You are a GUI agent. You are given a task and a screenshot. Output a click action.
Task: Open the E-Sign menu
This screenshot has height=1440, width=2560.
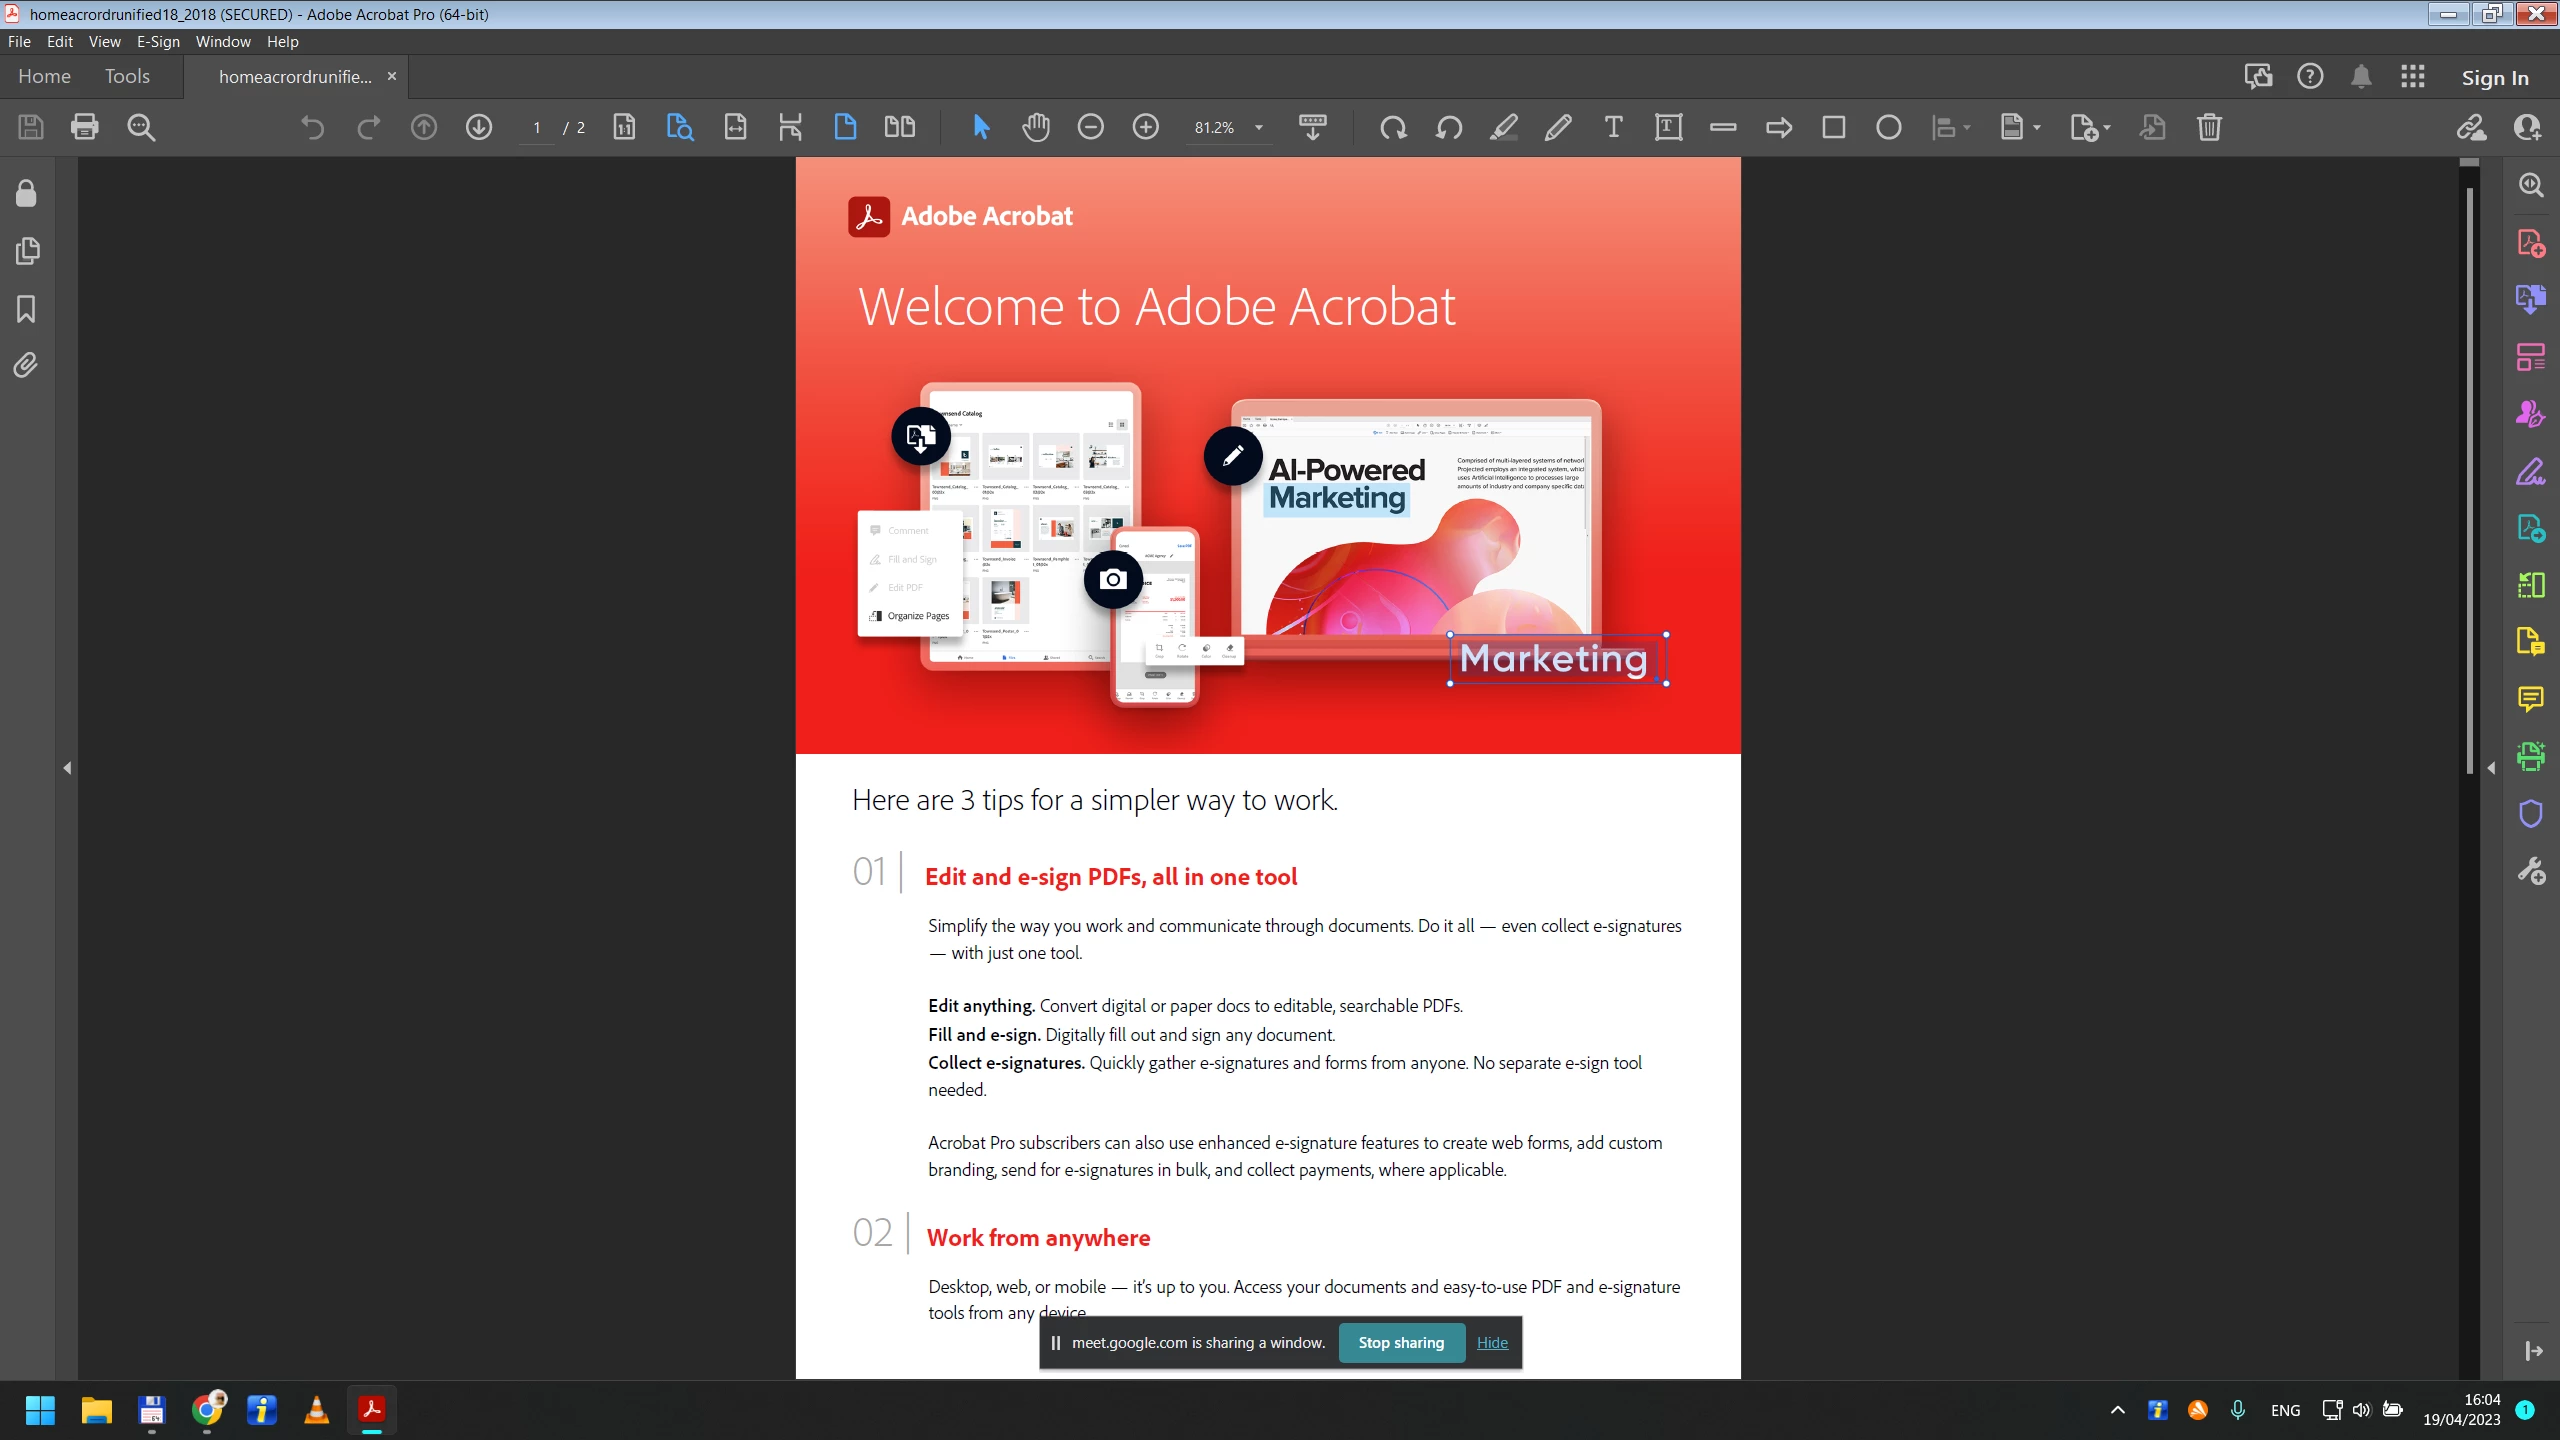coord(158,42)
